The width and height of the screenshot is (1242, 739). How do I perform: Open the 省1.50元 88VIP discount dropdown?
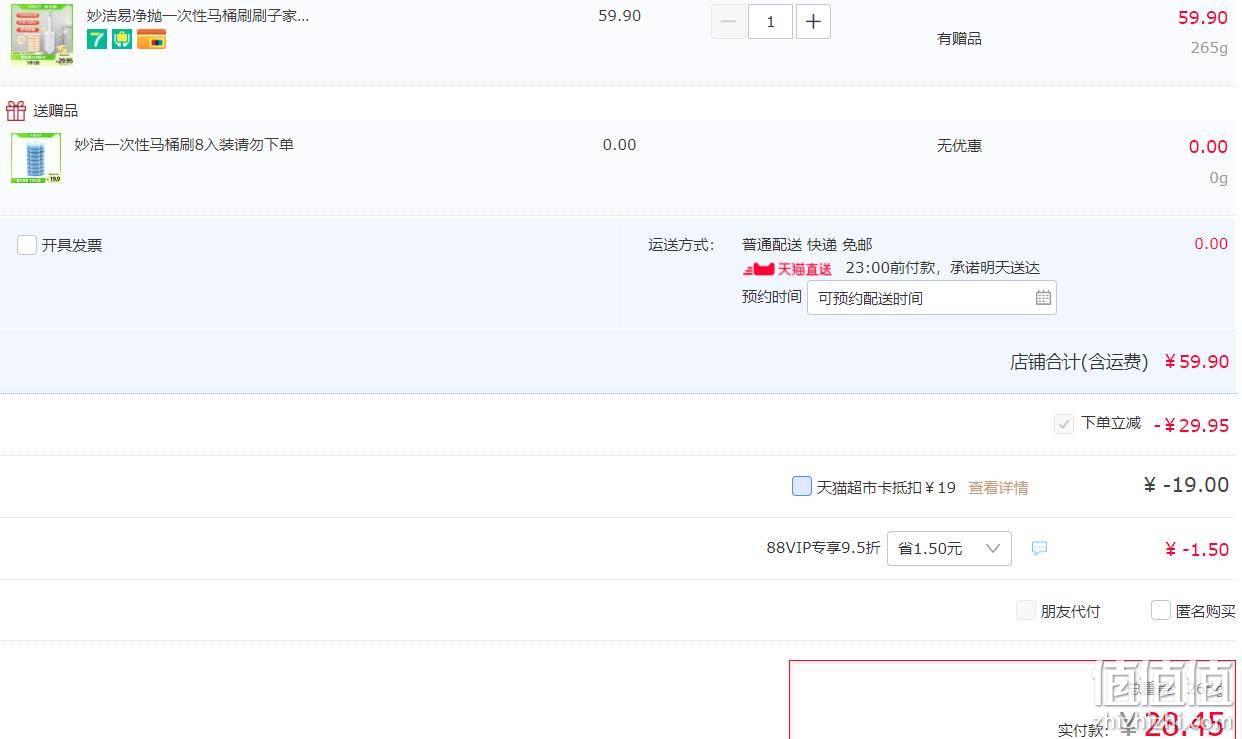coord(949,548)
